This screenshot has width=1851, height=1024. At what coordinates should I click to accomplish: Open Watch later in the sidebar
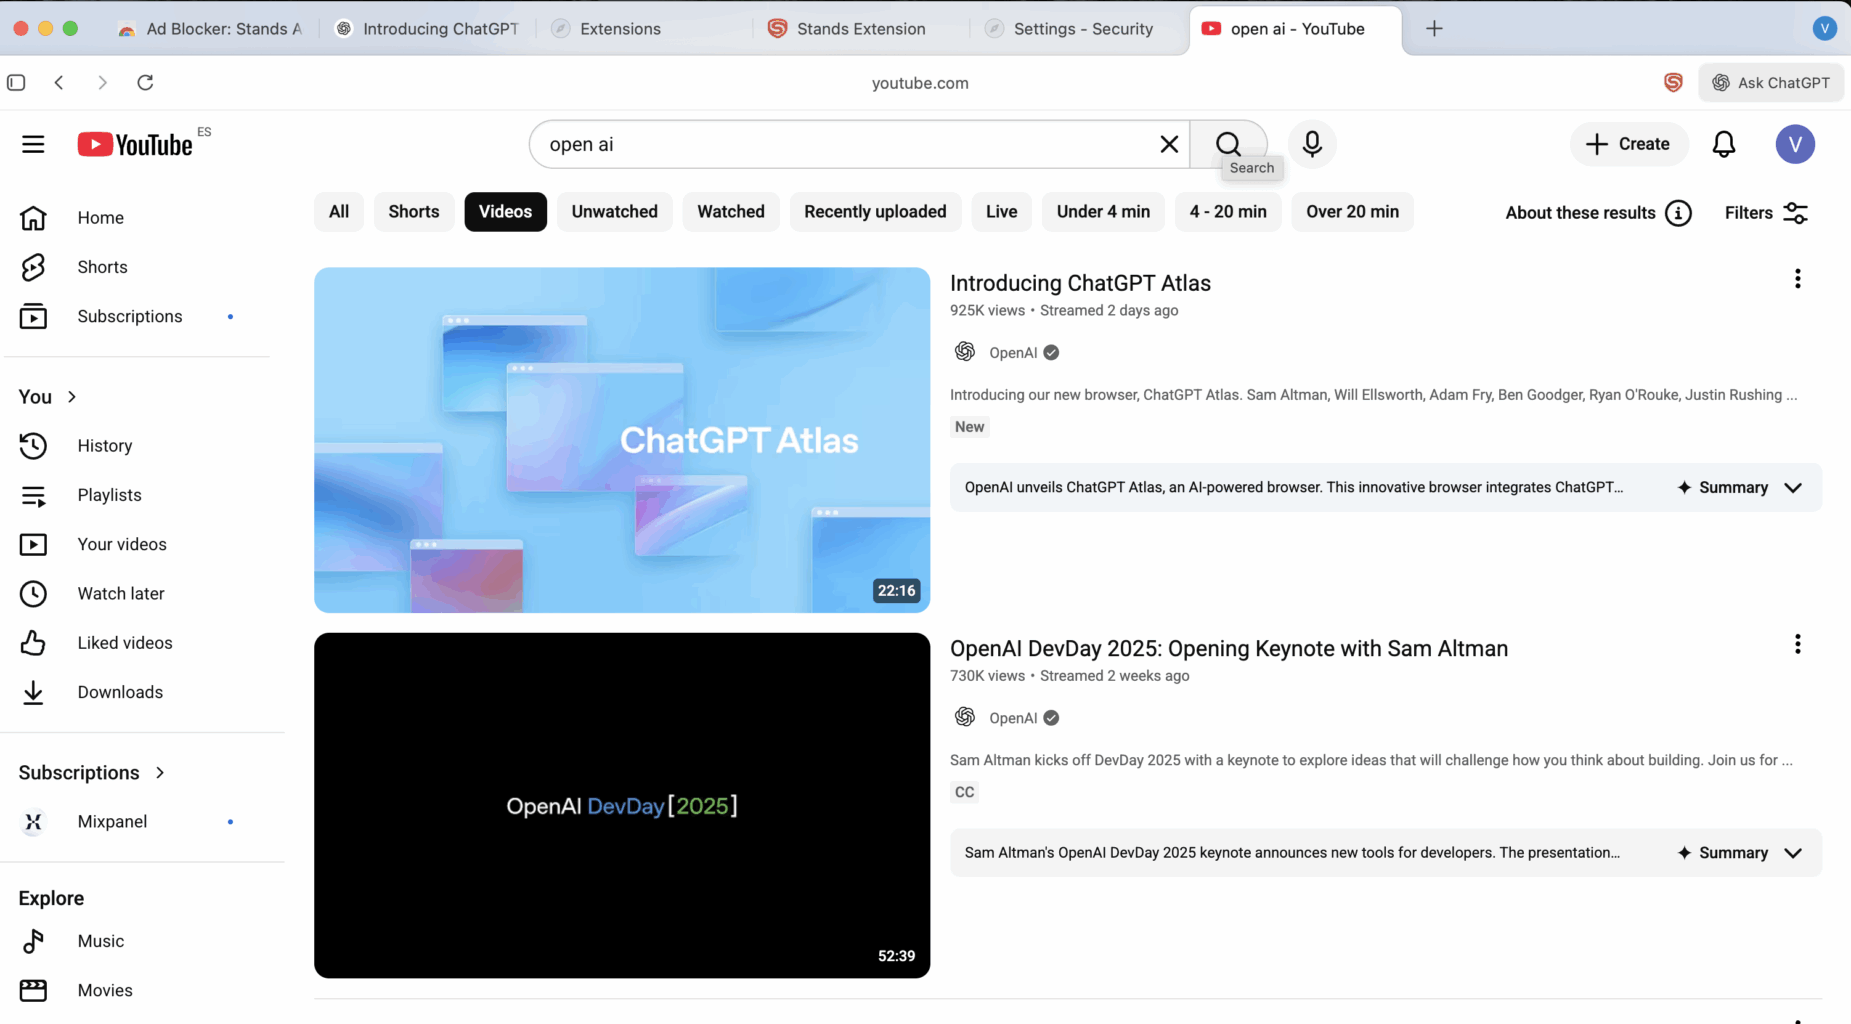pyautogui.click(x=121, y=594)
